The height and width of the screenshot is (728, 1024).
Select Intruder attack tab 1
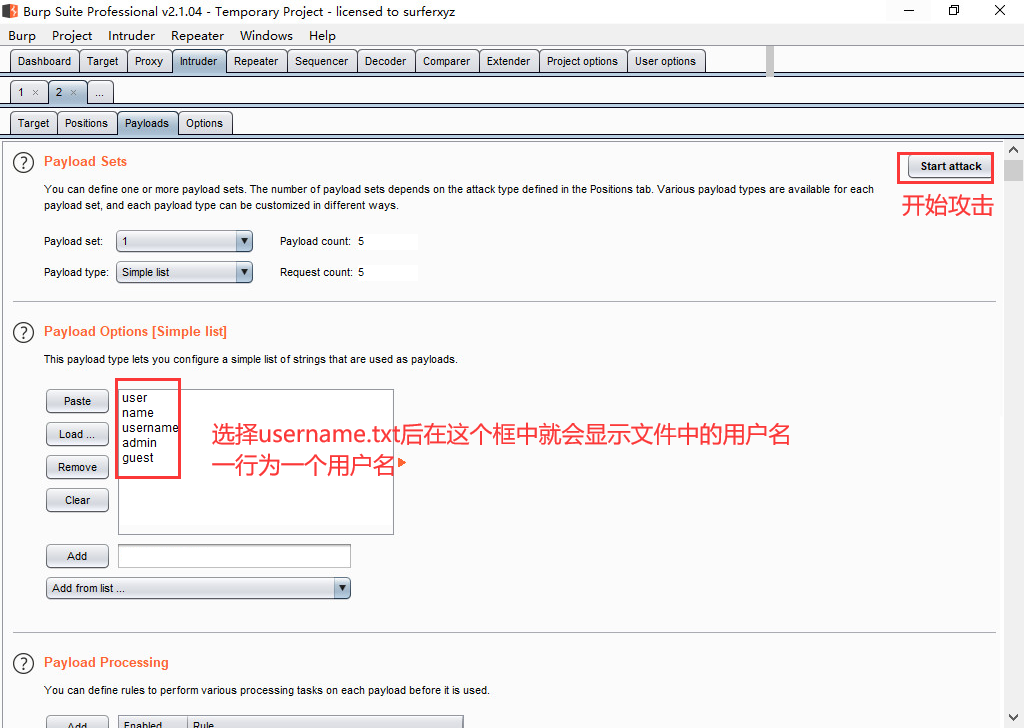(21, 93)
